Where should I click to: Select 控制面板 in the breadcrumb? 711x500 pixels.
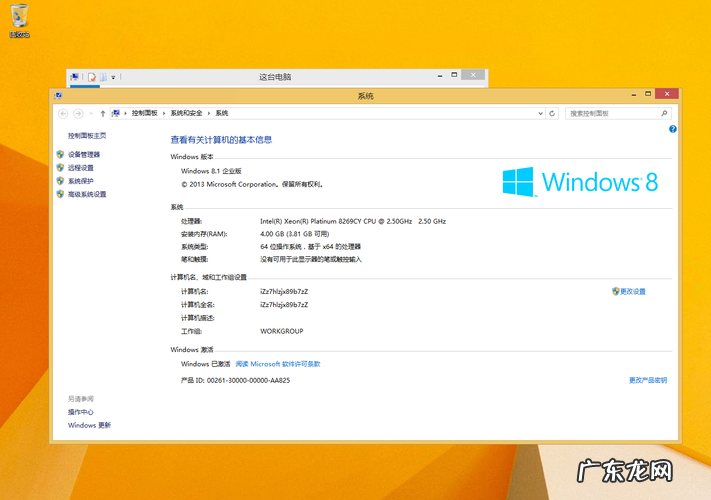144,113
